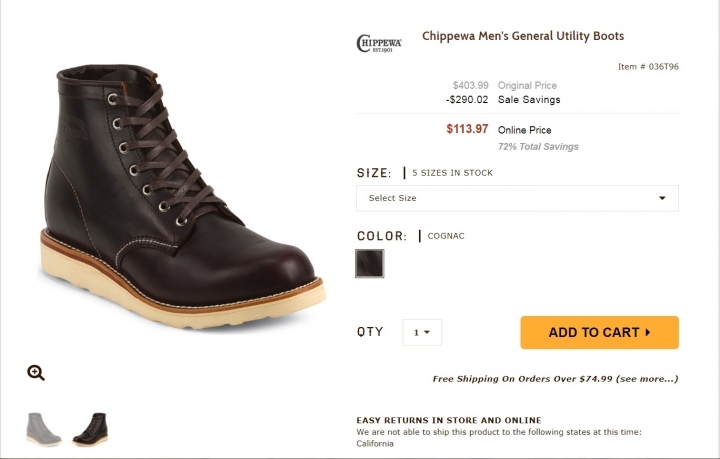Click the Select Size dropdown arrow
The height and width of the screenshot is (459, 720).
coord(662,198)
